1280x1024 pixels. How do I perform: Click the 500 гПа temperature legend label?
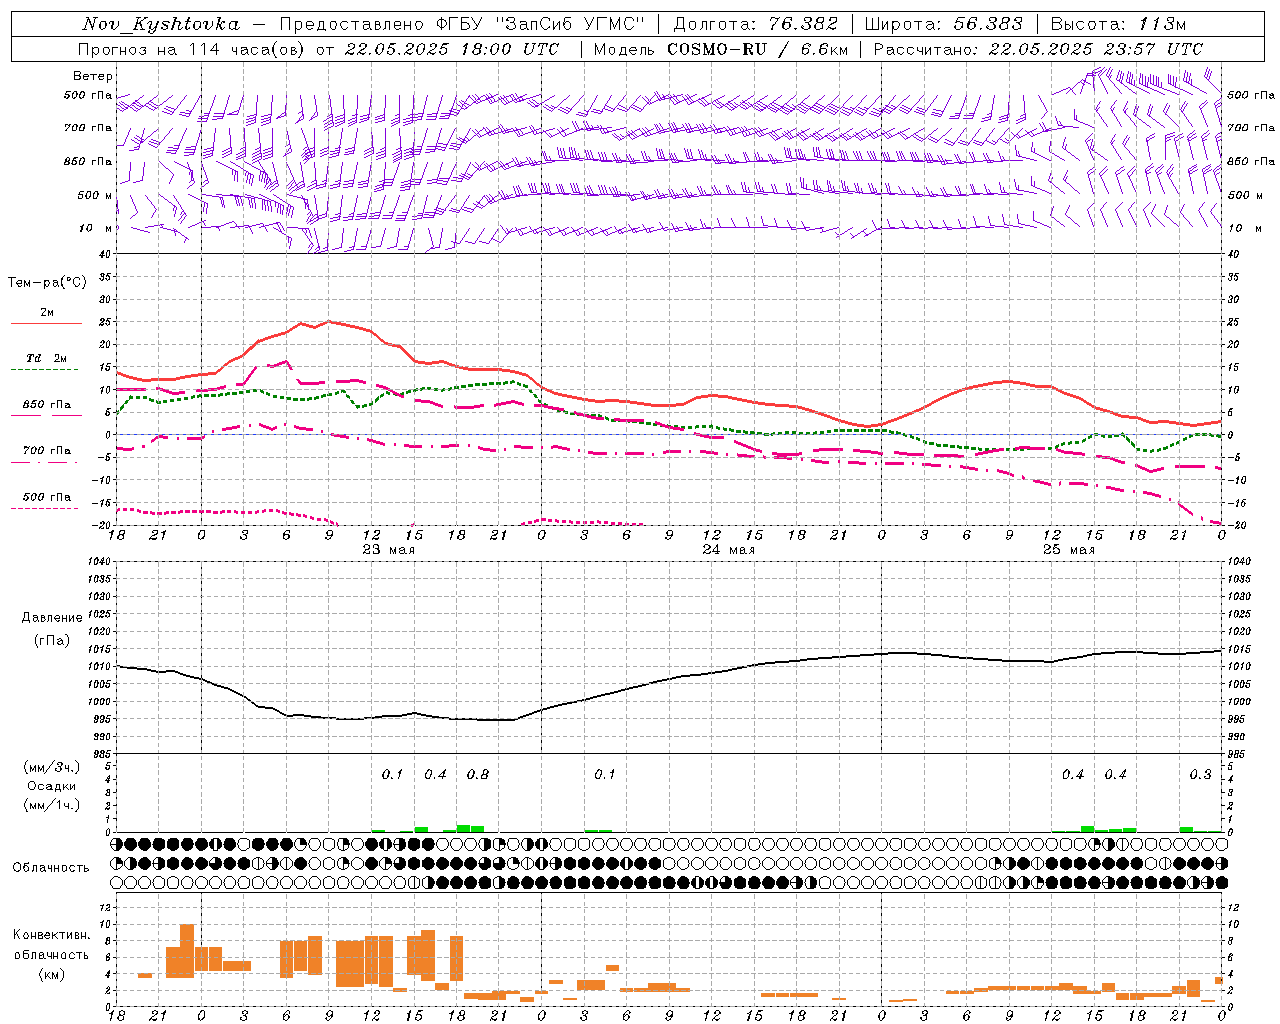[47, 497]
